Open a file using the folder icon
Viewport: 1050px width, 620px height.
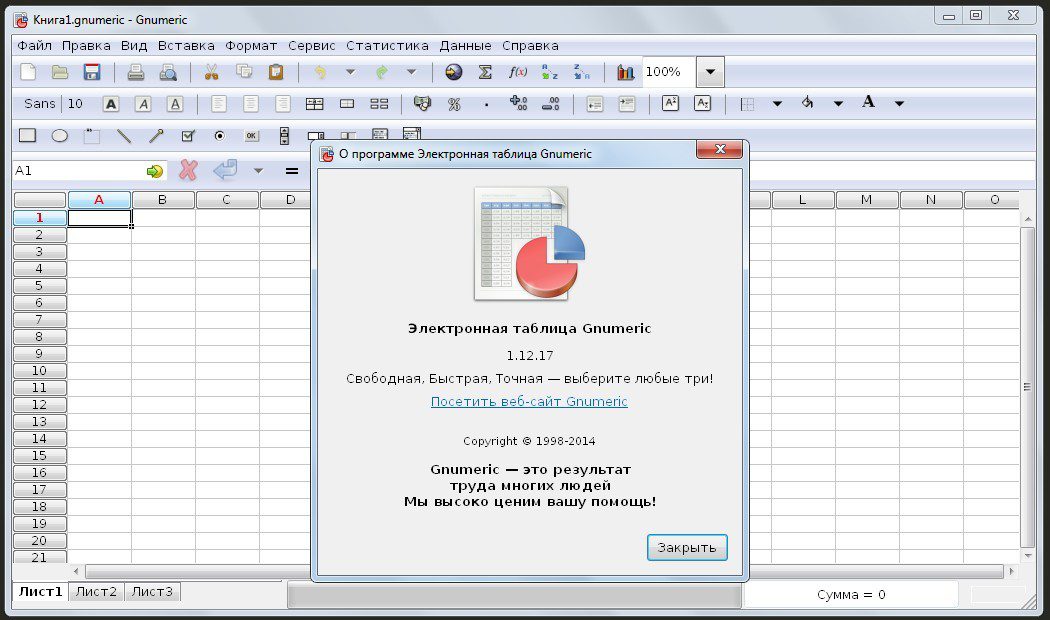[60, 72]
